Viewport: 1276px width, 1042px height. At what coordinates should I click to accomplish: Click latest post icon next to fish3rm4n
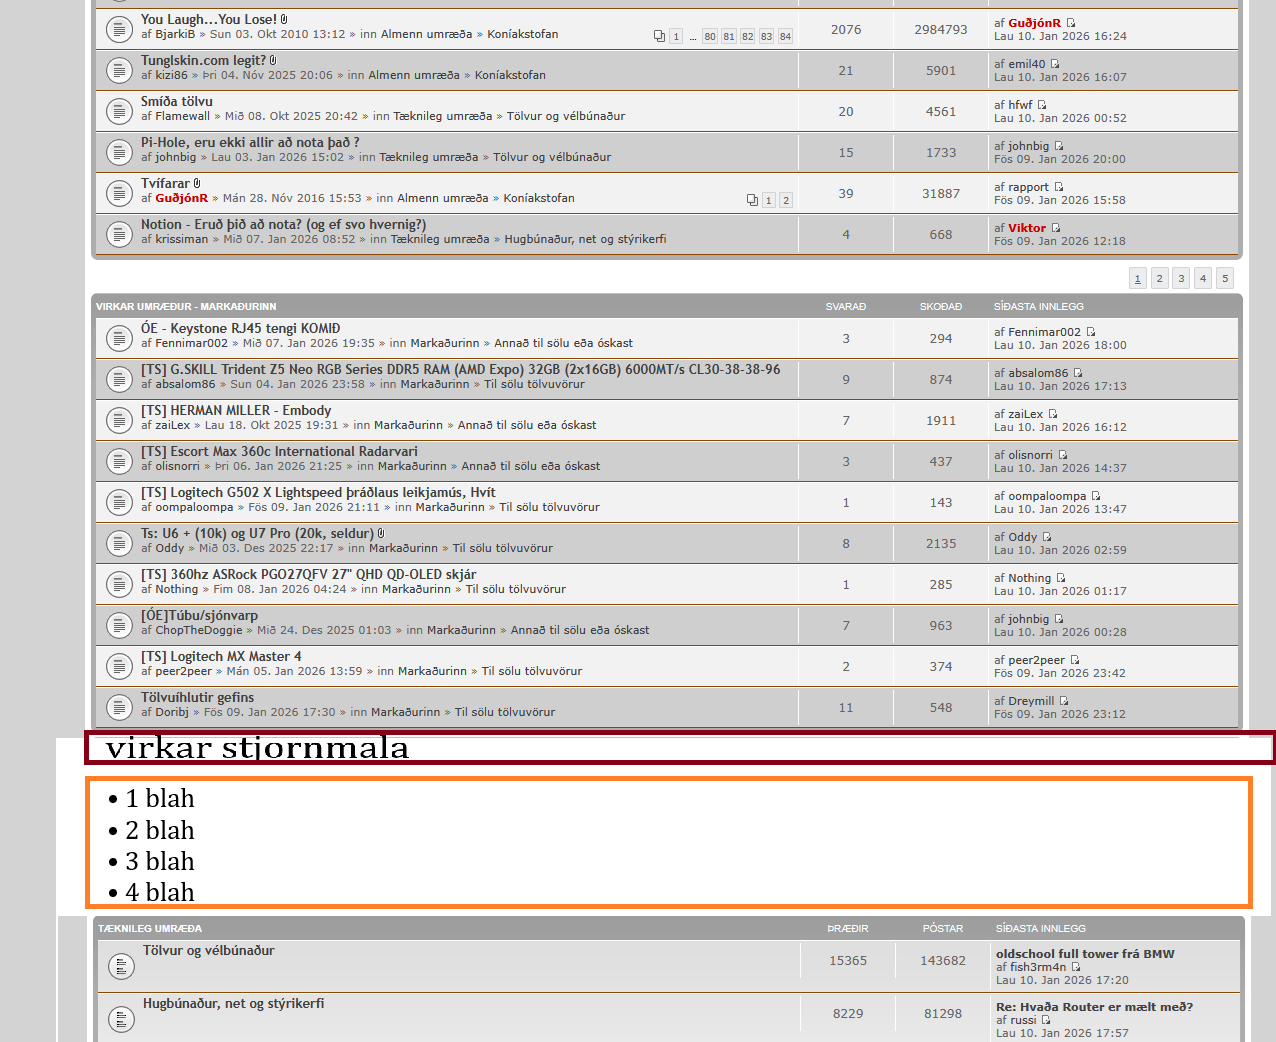[x=1076, y=967]
